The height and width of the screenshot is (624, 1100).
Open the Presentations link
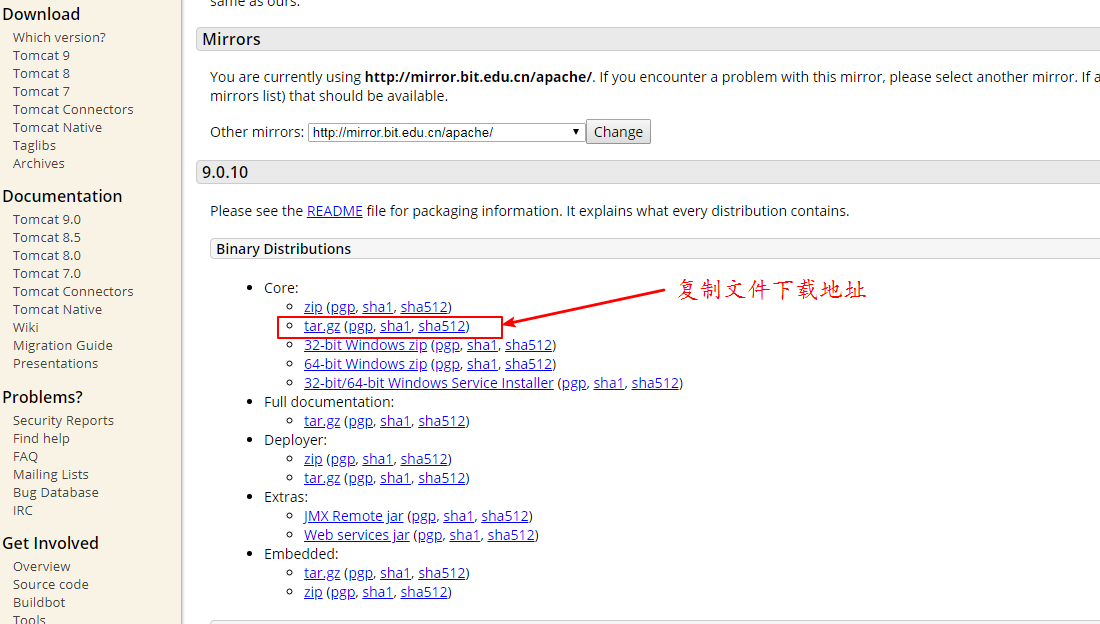tap(55, 364)
